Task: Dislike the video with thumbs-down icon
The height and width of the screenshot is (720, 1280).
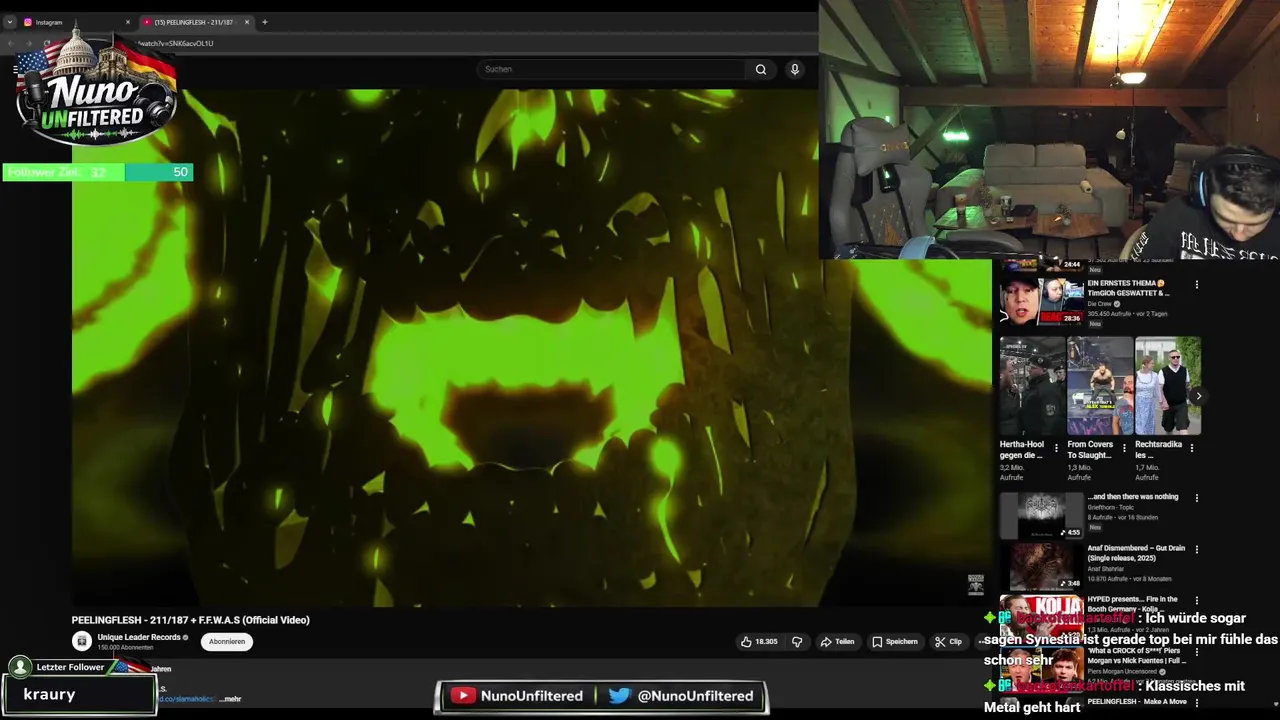Action: pyautogui.click(x=797, y=642)
